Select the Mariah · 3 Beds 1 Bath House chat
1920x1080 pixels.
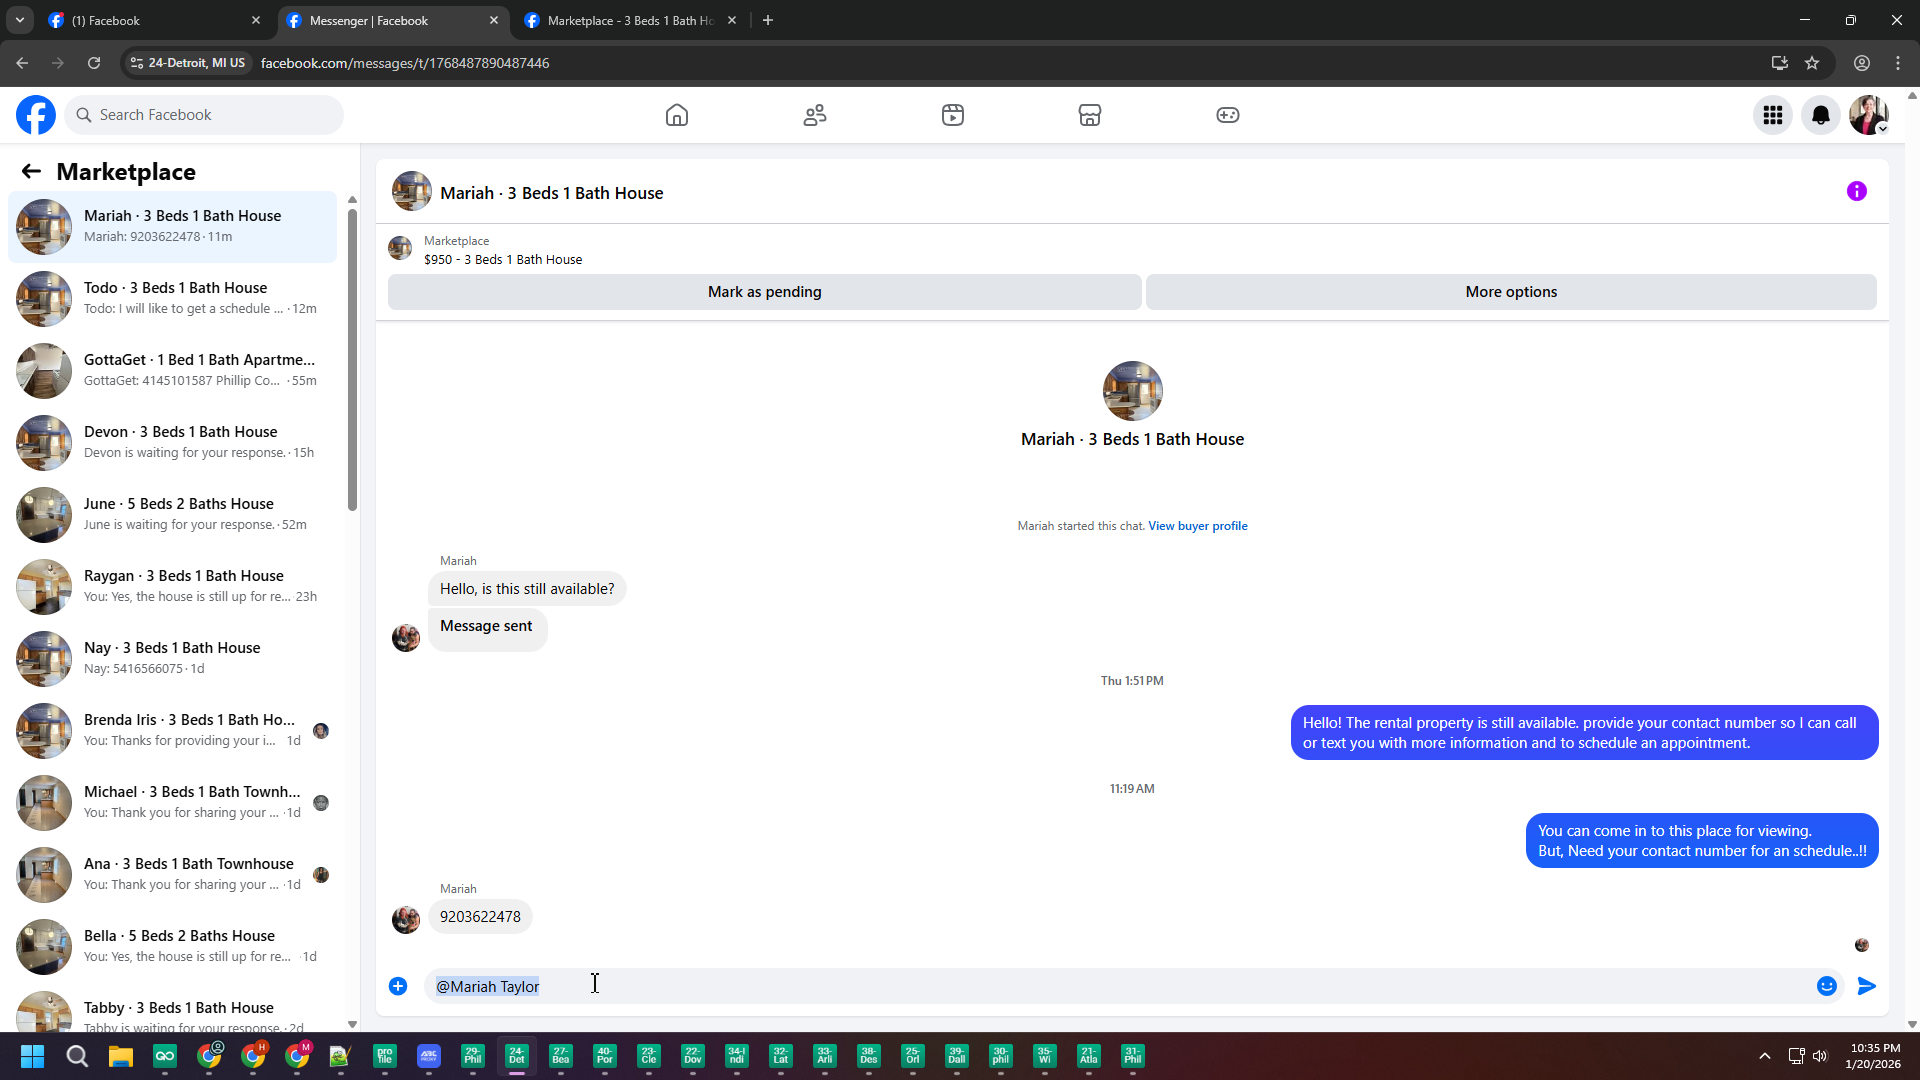[x=173, y=226]
